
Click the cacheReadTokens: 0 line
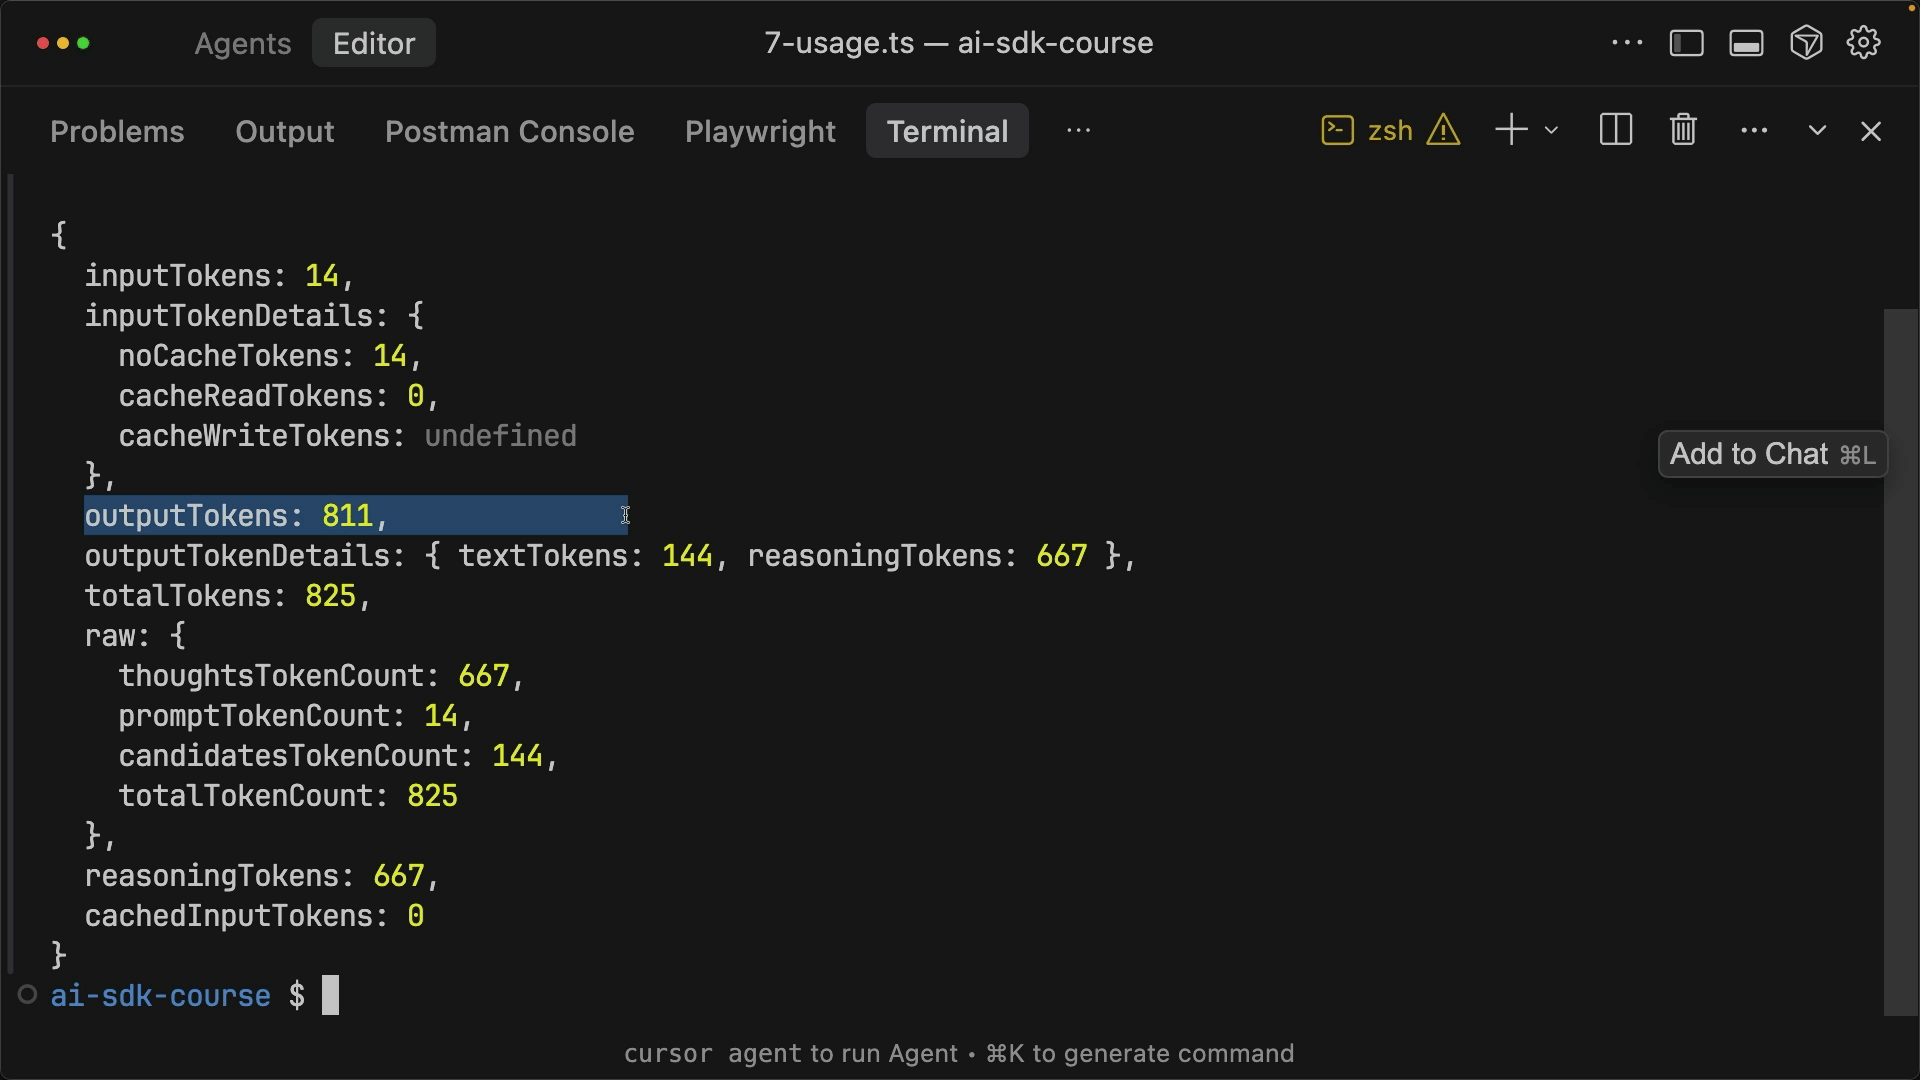pyautogui.click(x=279, y=396)
